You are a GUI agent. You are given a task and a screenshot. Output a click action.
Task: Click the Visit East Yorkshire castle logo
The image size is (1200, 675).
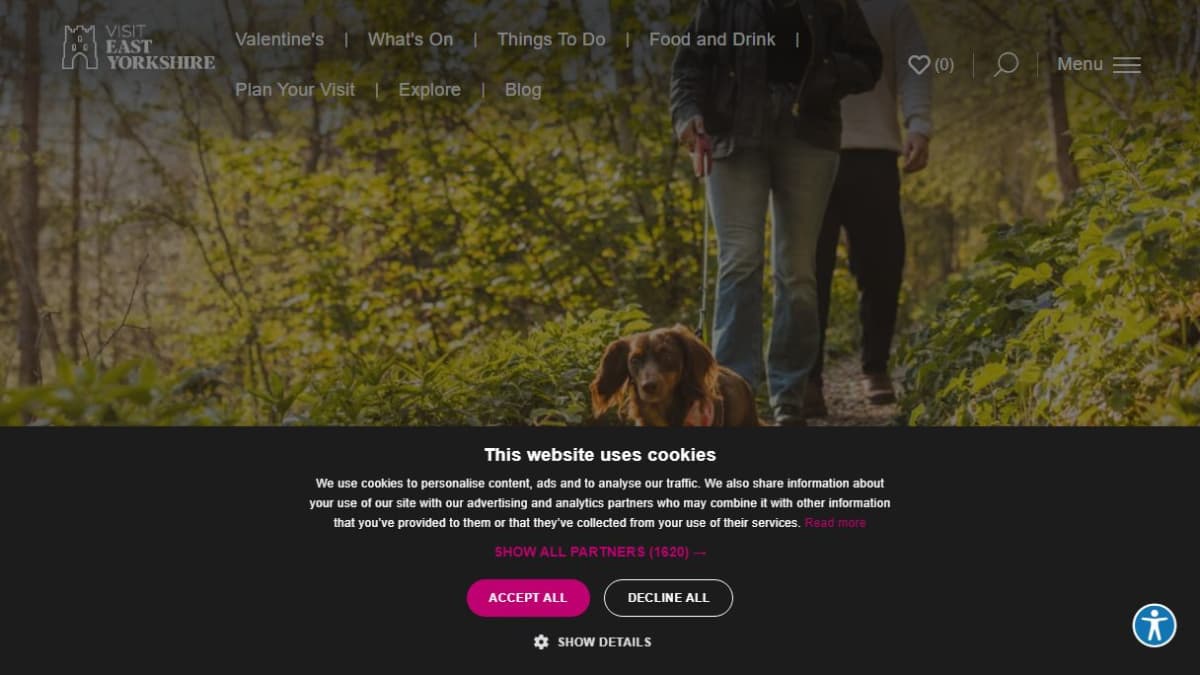[x=138, y=47]
